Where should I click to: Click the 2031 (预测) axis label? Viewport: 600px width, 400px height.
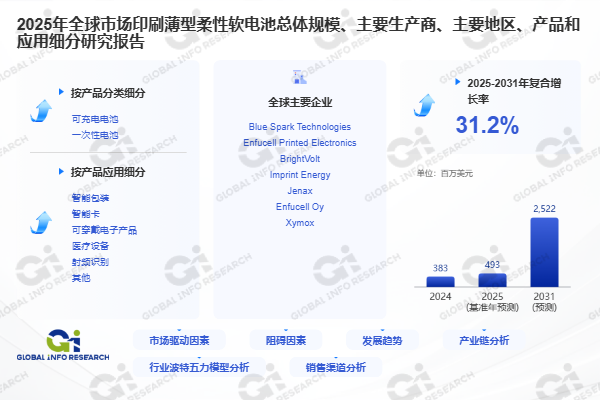(x=545, y=302)
